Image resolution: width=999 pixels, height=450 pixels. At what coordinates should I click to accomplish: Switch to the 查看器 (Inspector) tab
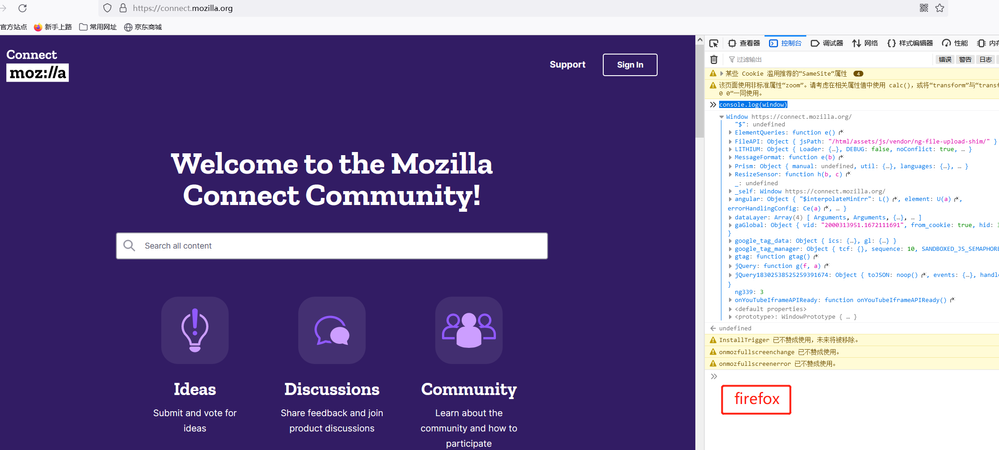(x=743, y=43)
